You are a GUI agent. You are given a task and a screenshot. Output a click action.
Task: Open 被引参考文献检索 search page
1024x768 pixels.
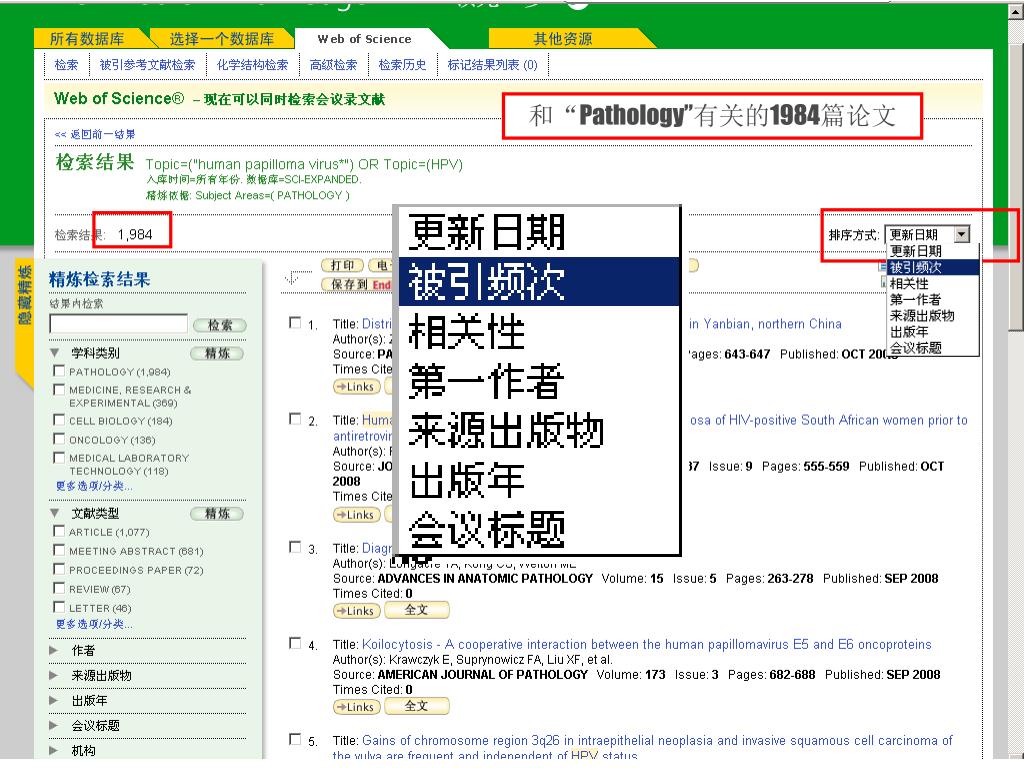tap(148, 65)
